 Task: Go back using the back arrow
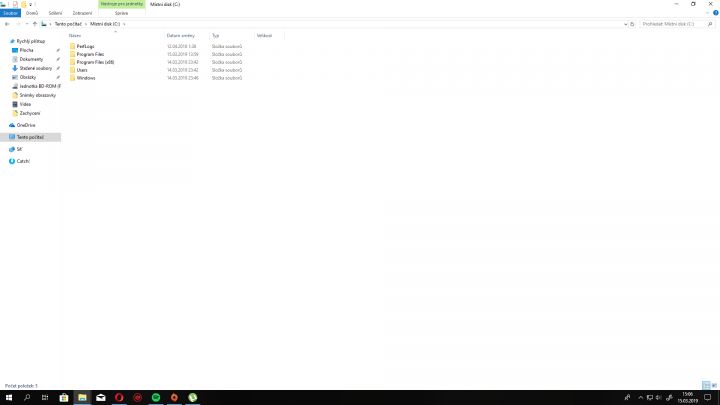[7, 24]
